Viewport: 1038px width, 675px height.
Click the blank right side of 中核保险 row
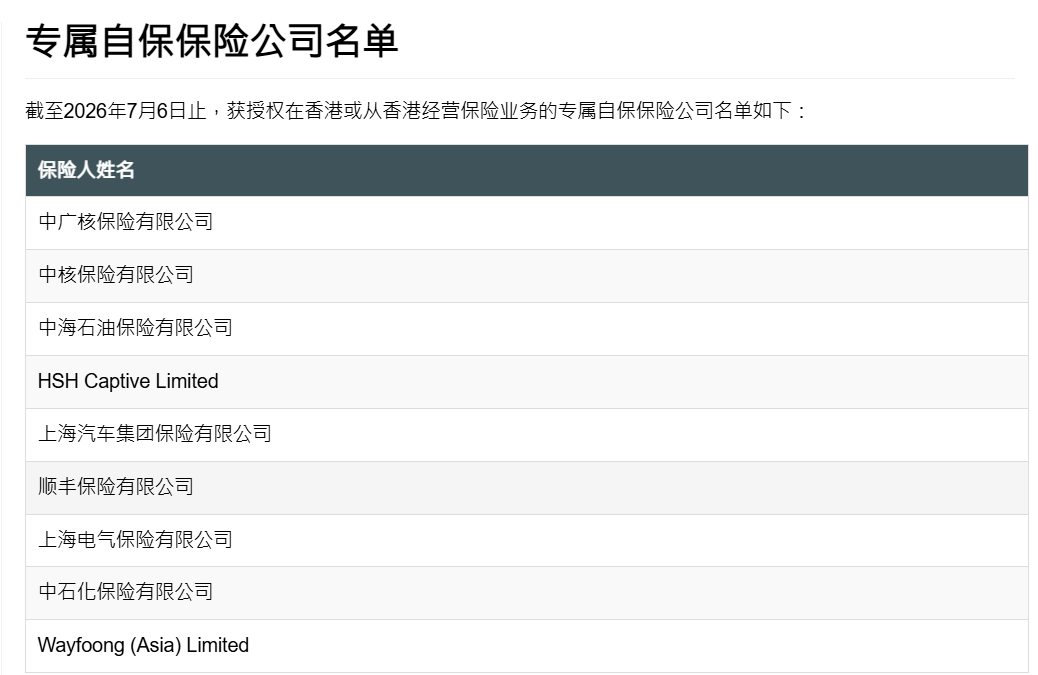609,275
